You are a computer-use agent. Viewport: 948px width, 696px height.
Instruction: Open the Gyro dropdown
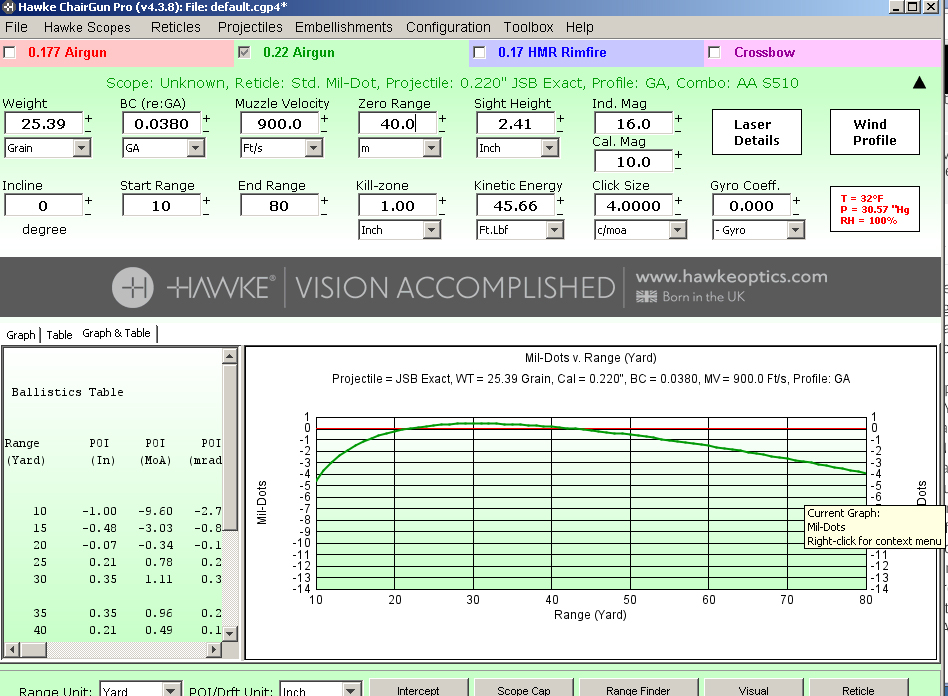tap(796, 230)
